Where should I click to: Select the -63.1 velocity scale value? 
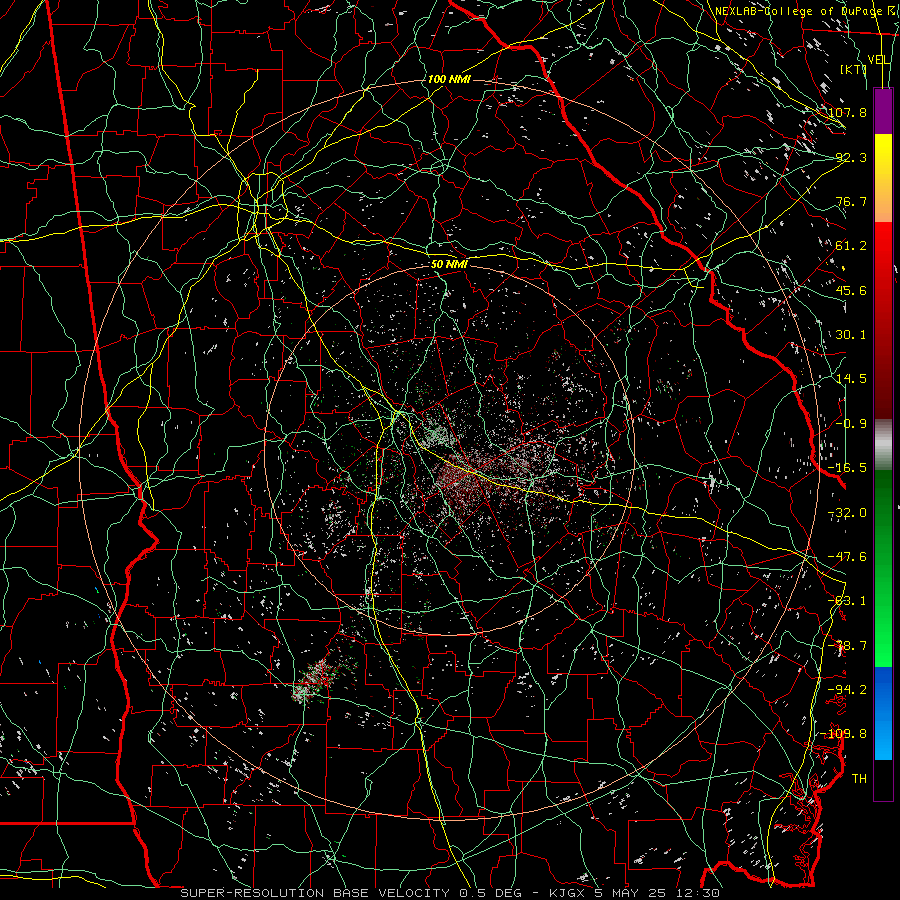(847, 601)
